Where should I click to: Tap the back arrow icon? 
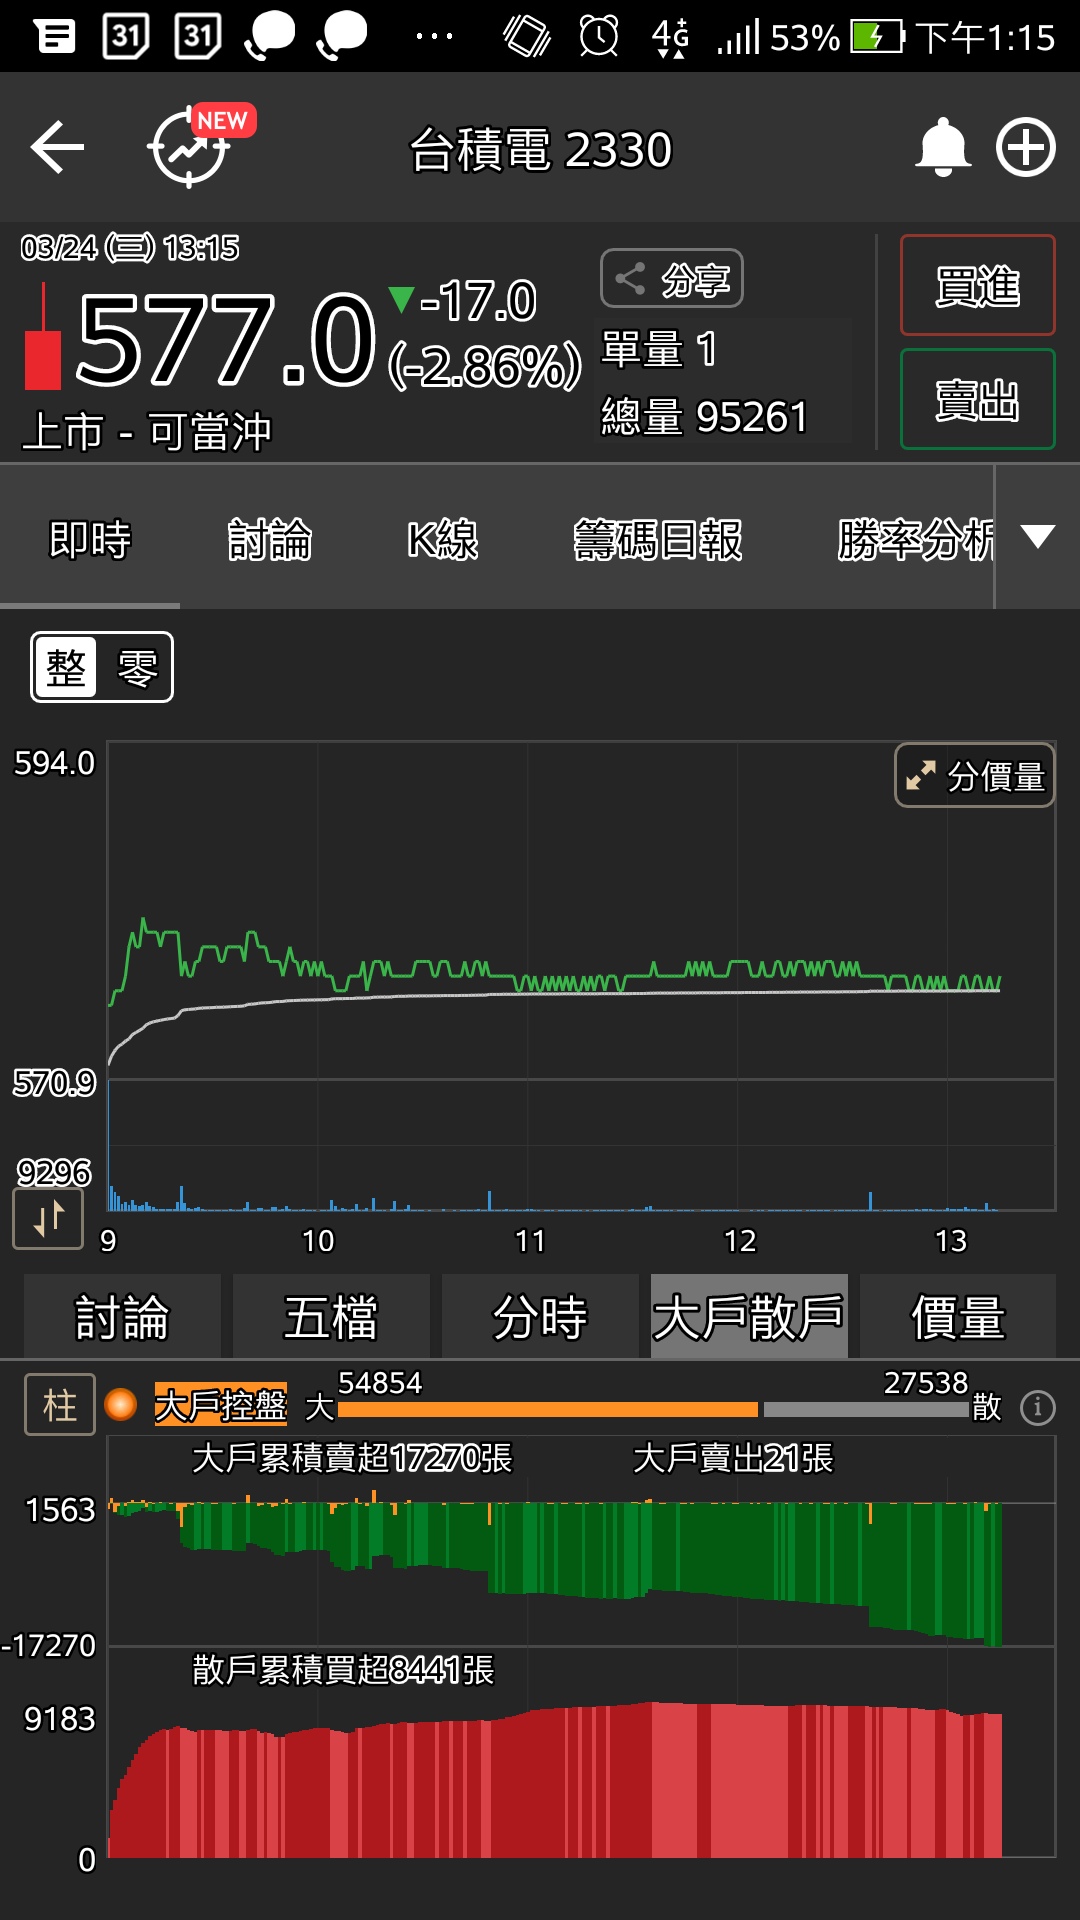click(57, 148)
